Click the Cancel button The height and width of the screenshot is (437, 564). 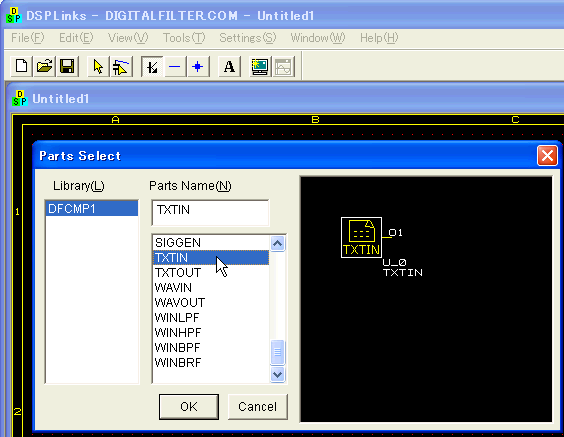258,407
